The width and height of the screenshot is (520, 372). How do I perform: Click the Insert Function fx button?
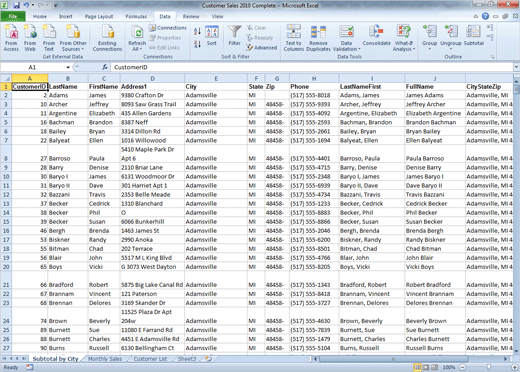click(105, 67)
